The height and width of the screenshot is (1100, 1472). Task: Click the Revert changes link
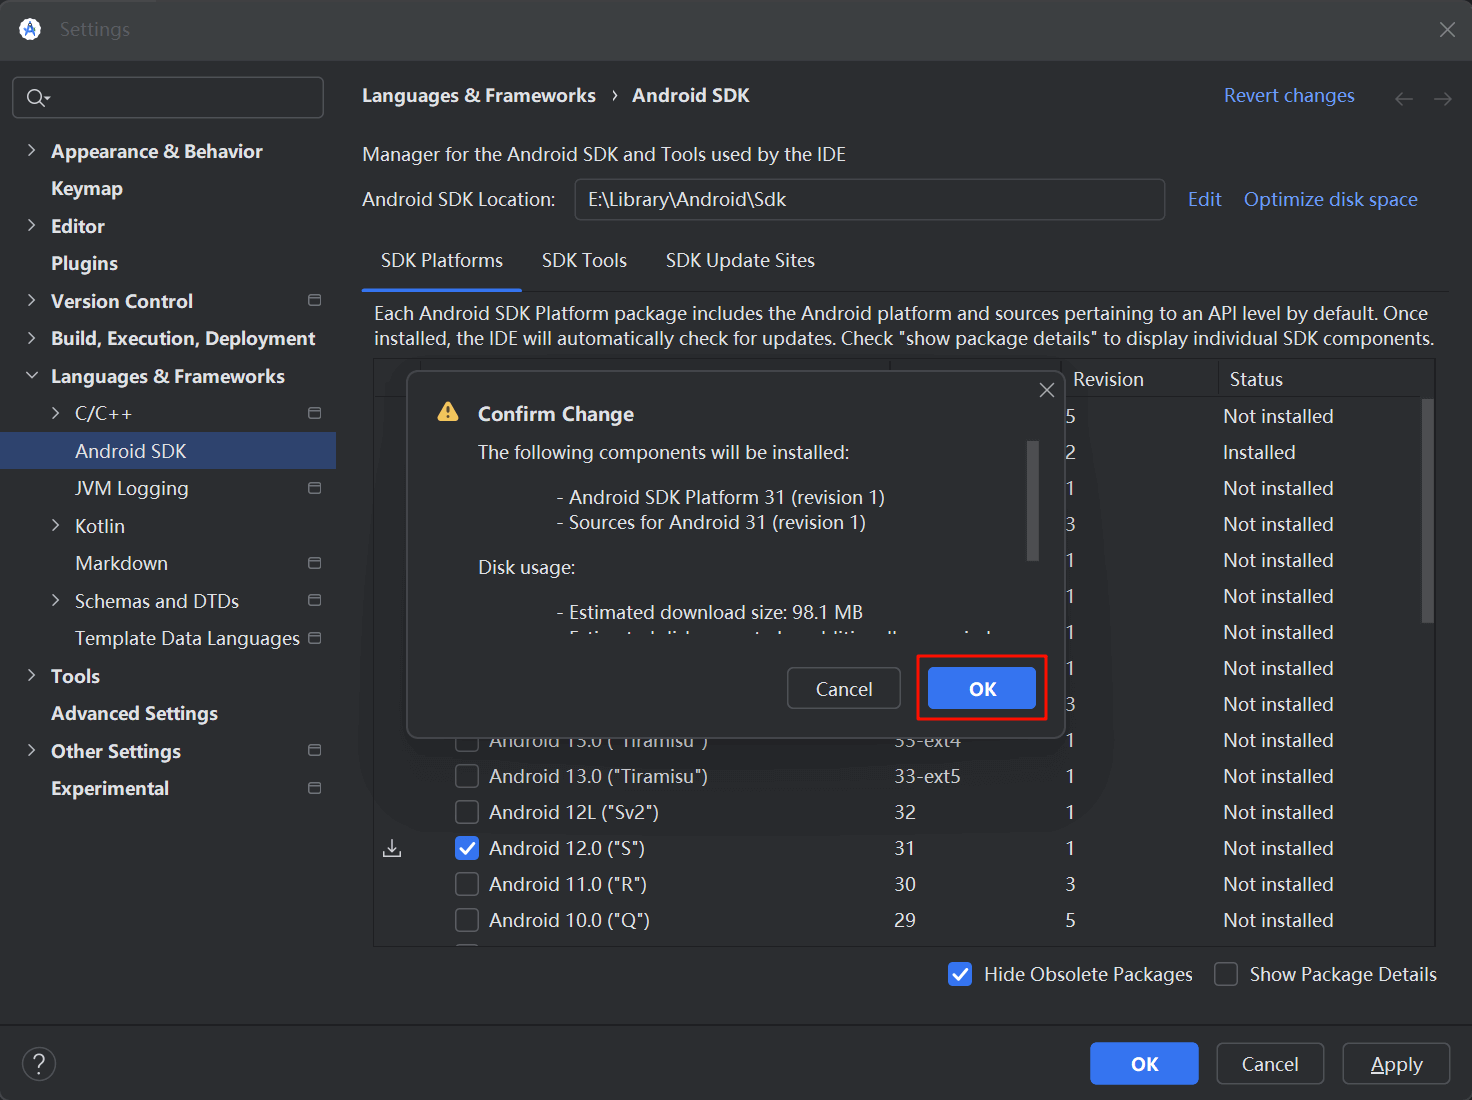point(1289,96)
